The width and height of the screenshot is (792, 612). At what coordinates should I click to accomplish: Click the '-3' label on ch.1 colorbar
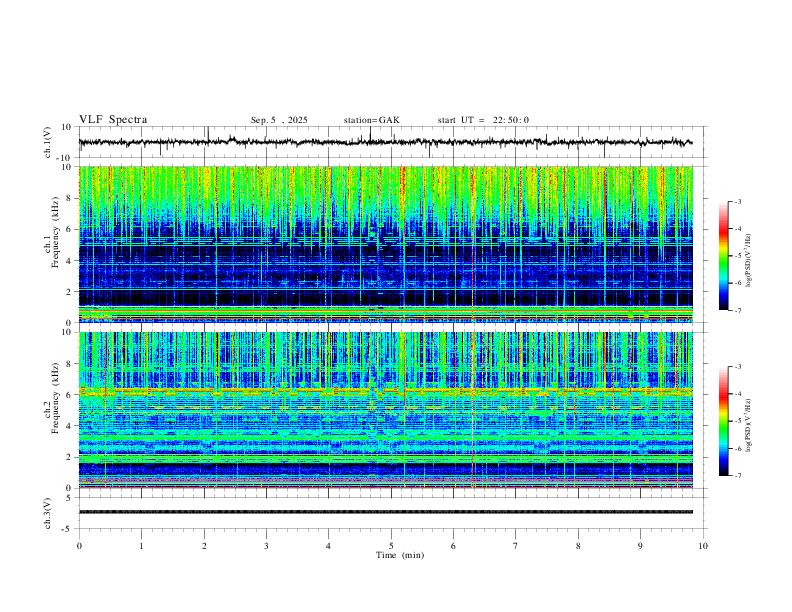pos(737,201)
